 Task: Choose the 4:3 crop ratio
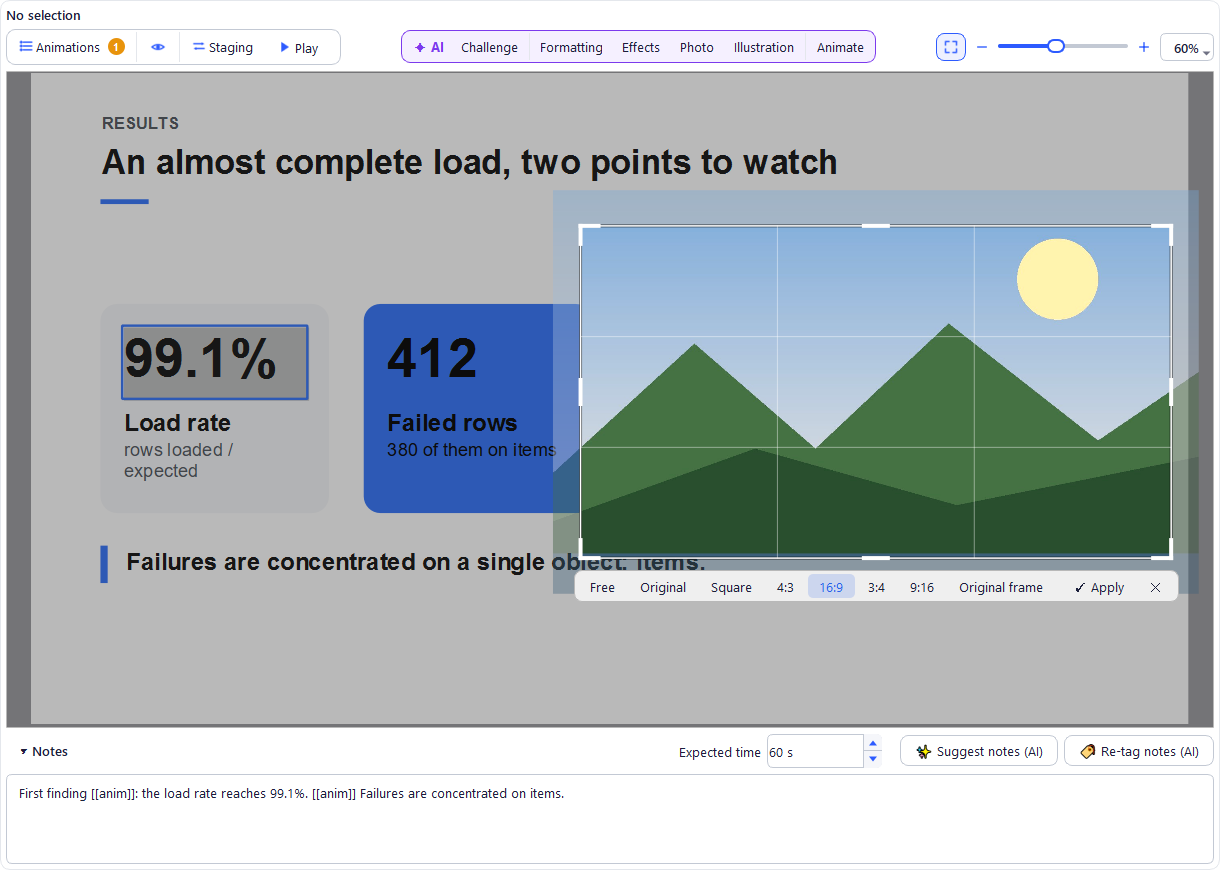[x=785, y=587]
